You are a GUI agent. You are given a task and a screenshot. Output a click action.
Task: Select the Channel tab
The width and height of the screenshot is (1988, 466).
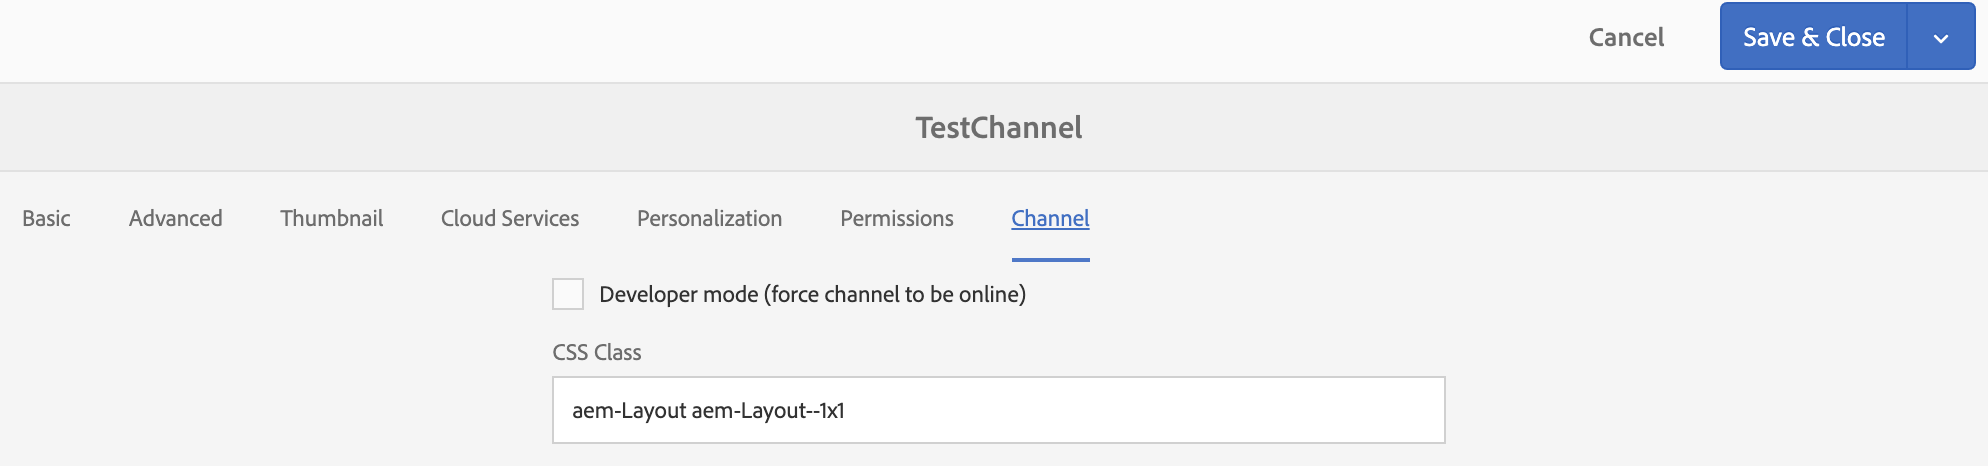(x=1050, y=218)
